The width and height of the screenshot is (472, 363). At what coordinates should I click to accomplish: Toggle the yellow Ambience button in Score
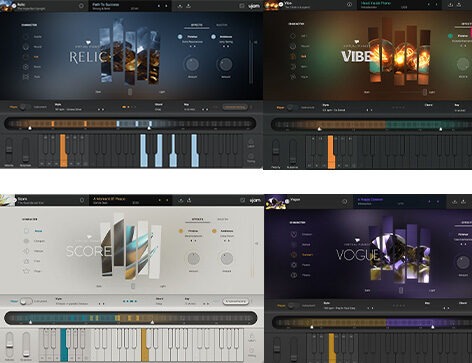pyautogui.click(x=214, y=231)
